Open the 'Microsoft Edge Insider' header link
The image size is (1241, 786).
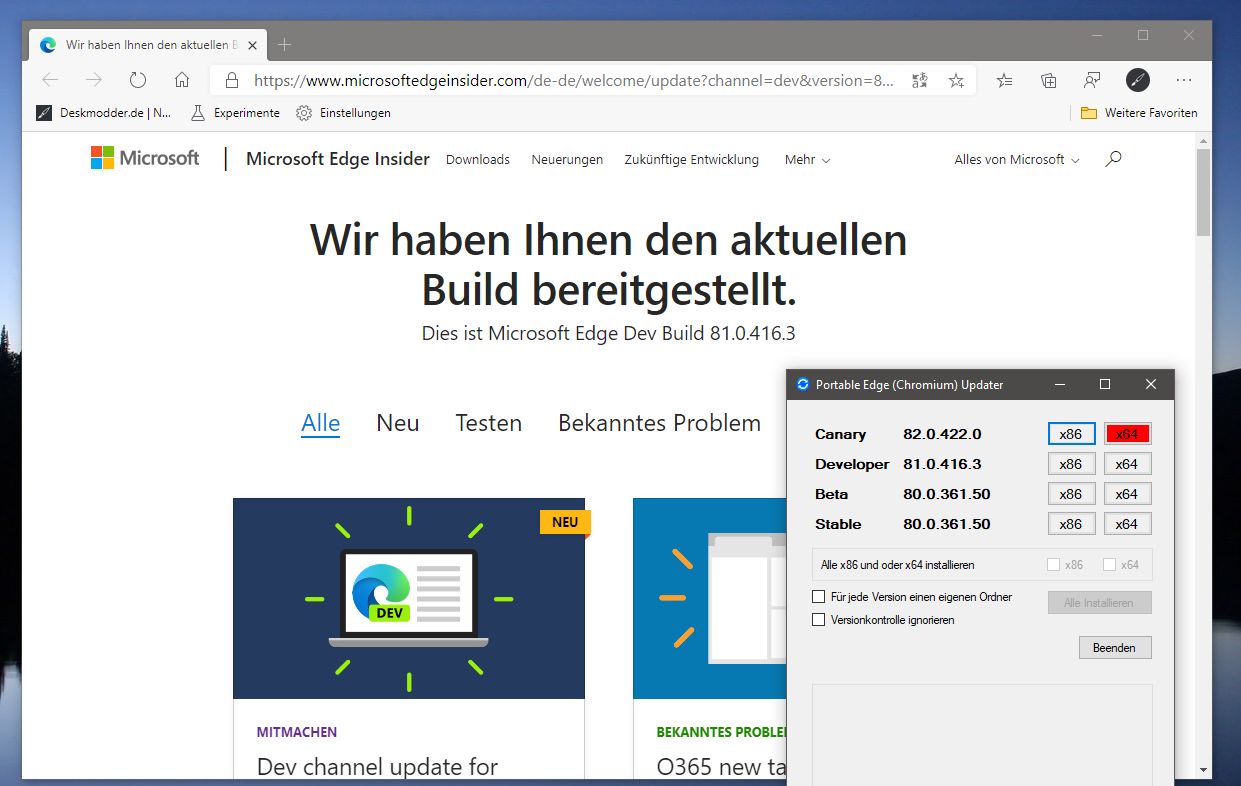[x=338, y=159]
